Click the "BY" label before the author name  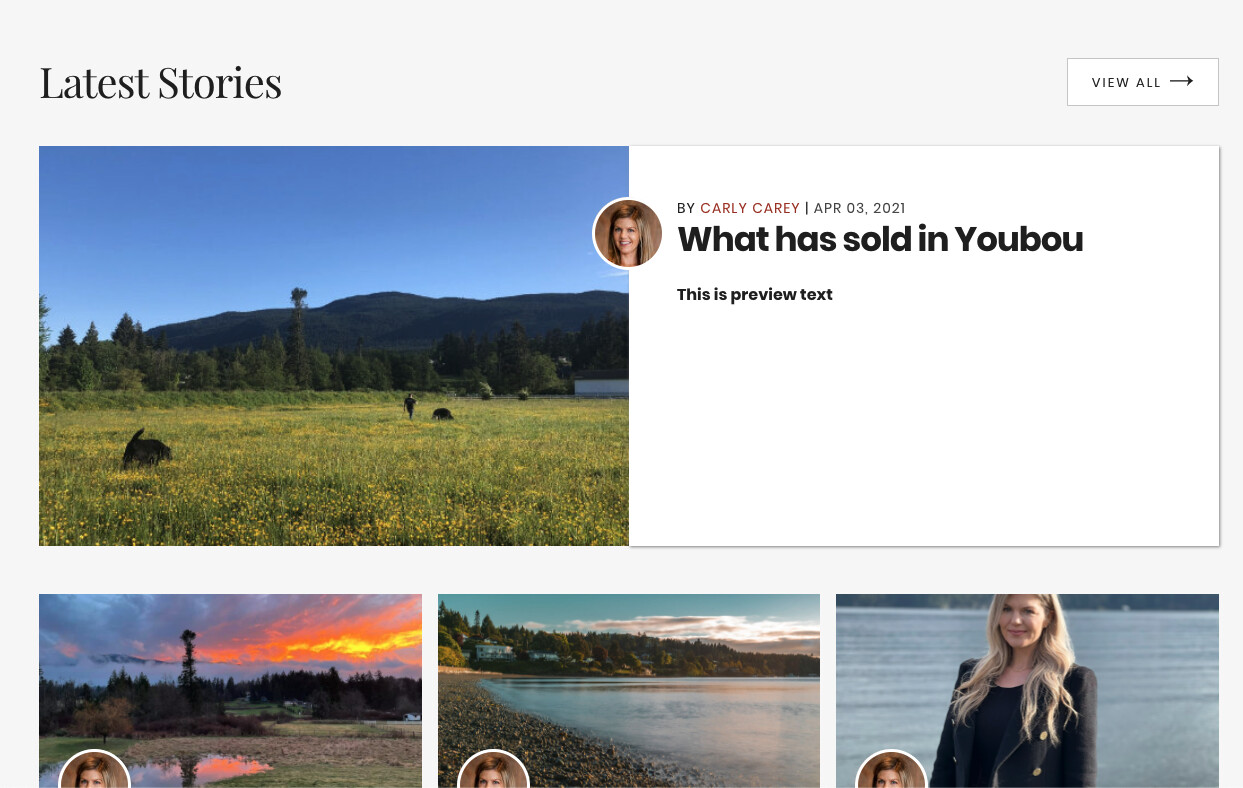pos(686,208)
